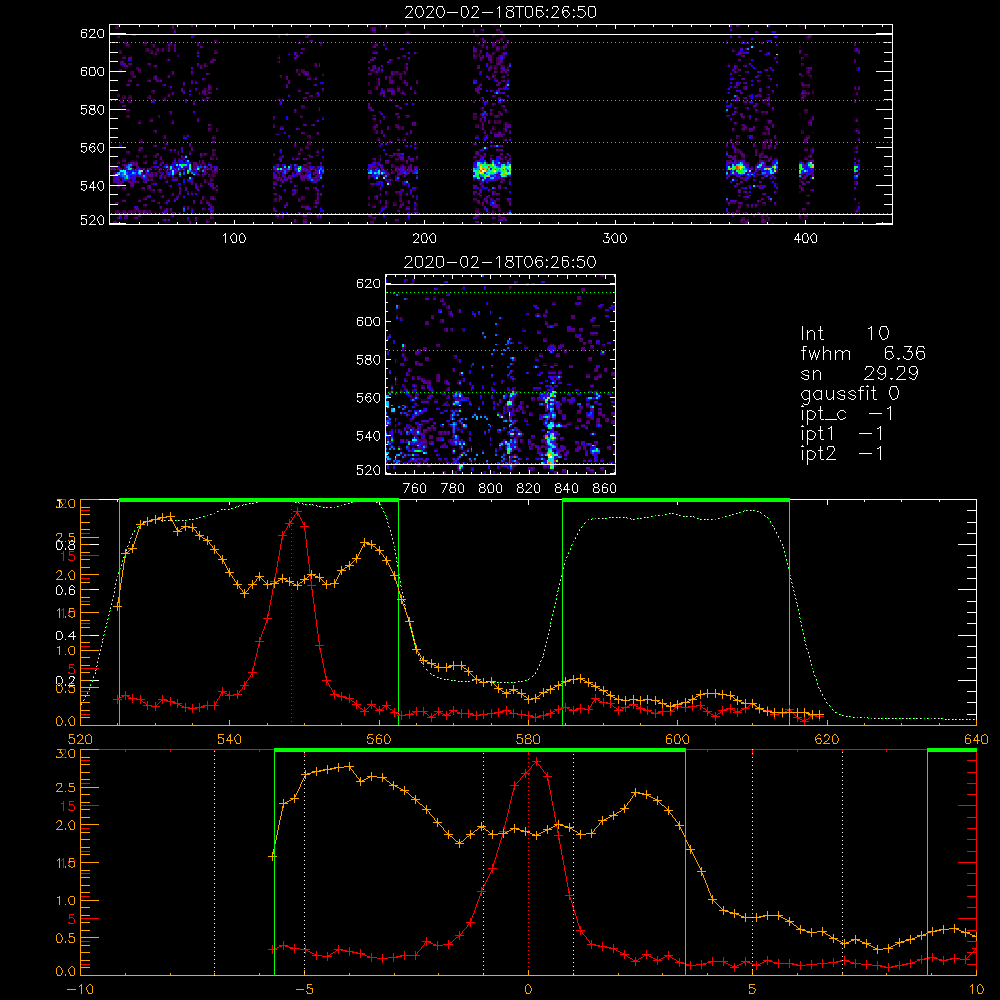The image size is (1000, 1000).
Task: Select the 'gaussfit 0' readout text
Action: 850,393
